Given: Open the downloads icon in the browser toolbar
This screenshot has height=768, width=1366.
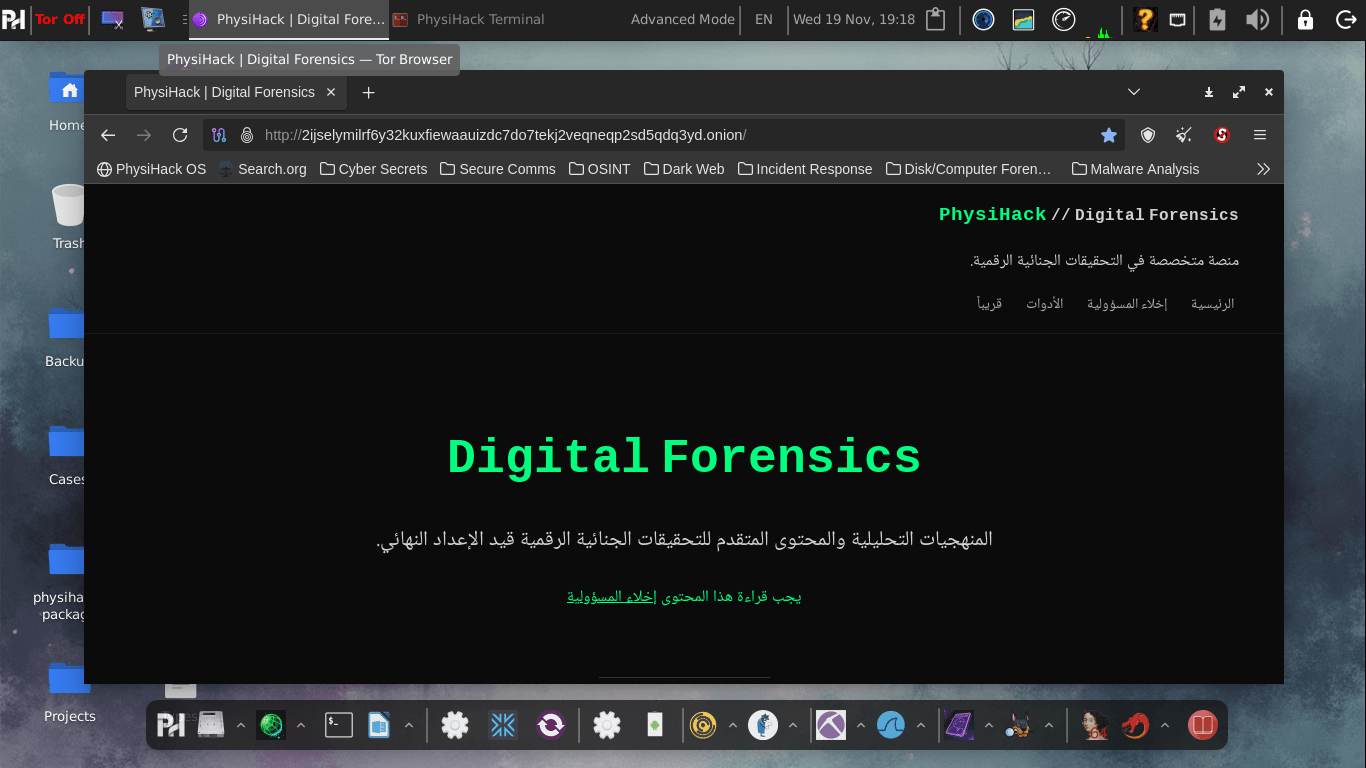Looking at the screenshot, I should 1208,91.
